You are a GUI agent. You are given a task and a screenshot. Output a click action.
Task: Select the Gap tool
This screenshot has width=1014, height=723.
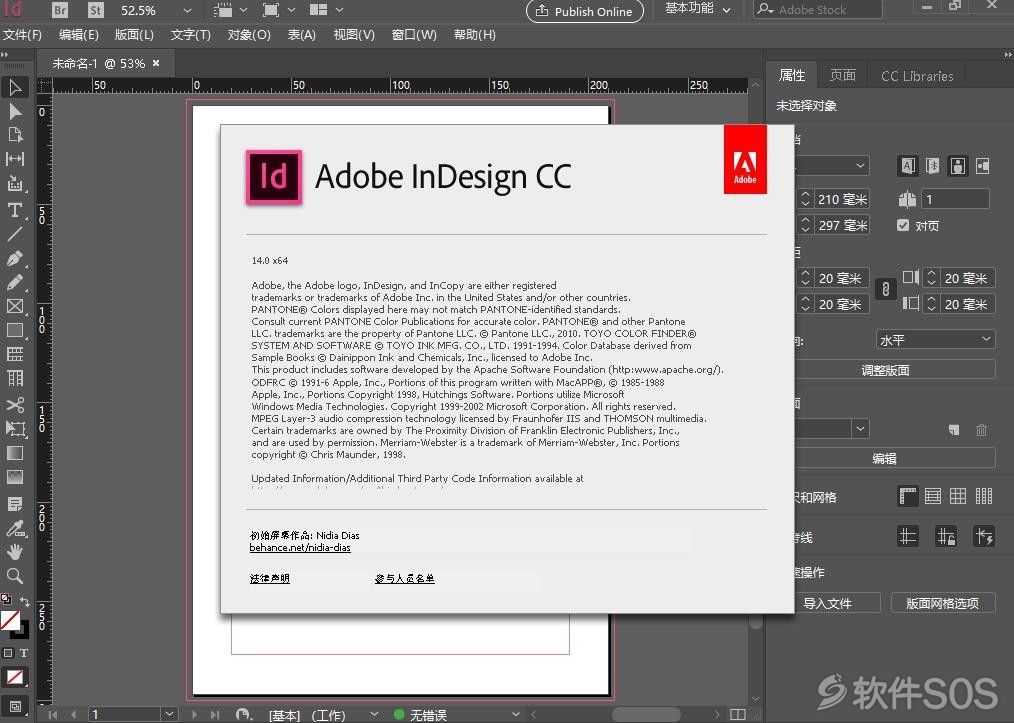pos(15,159)
